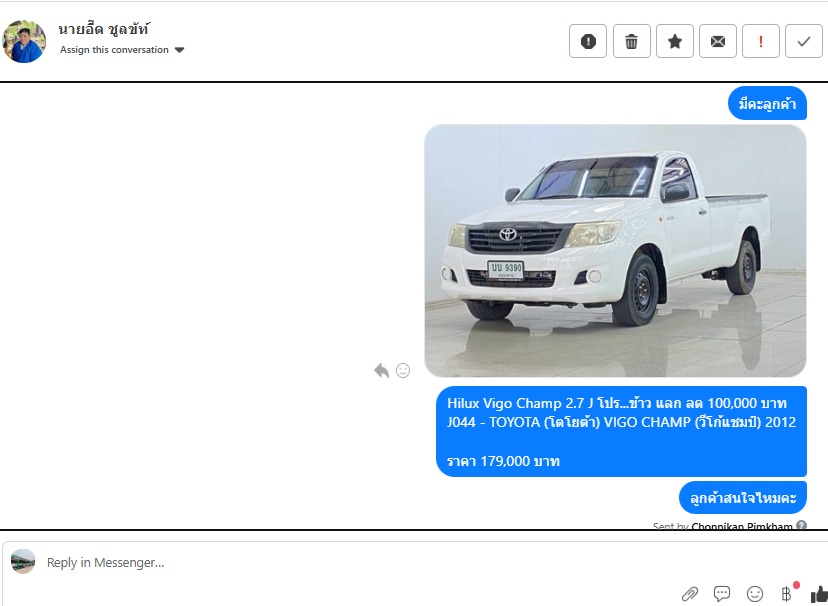828x606 pixels.
Task: Select Hilux Vigo Champ price message
Action: pyautogui.click(x=622, y=431)
